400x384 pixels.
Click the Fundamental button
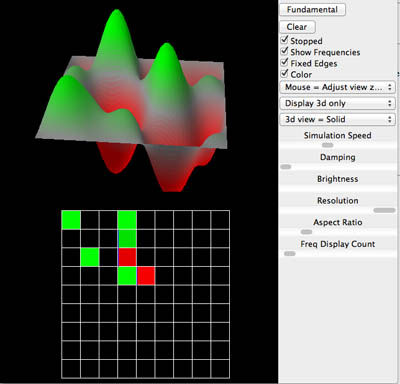click(312, 9)
